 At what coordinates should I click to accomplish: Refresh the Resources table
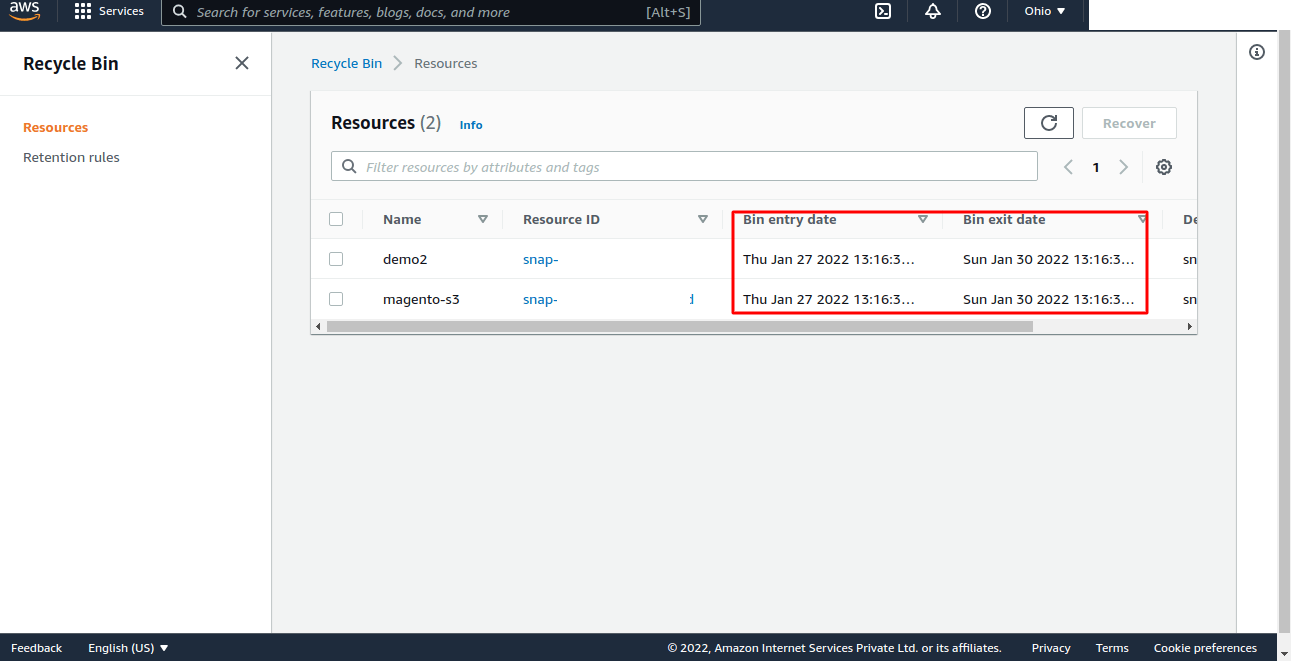[1048, 122]
